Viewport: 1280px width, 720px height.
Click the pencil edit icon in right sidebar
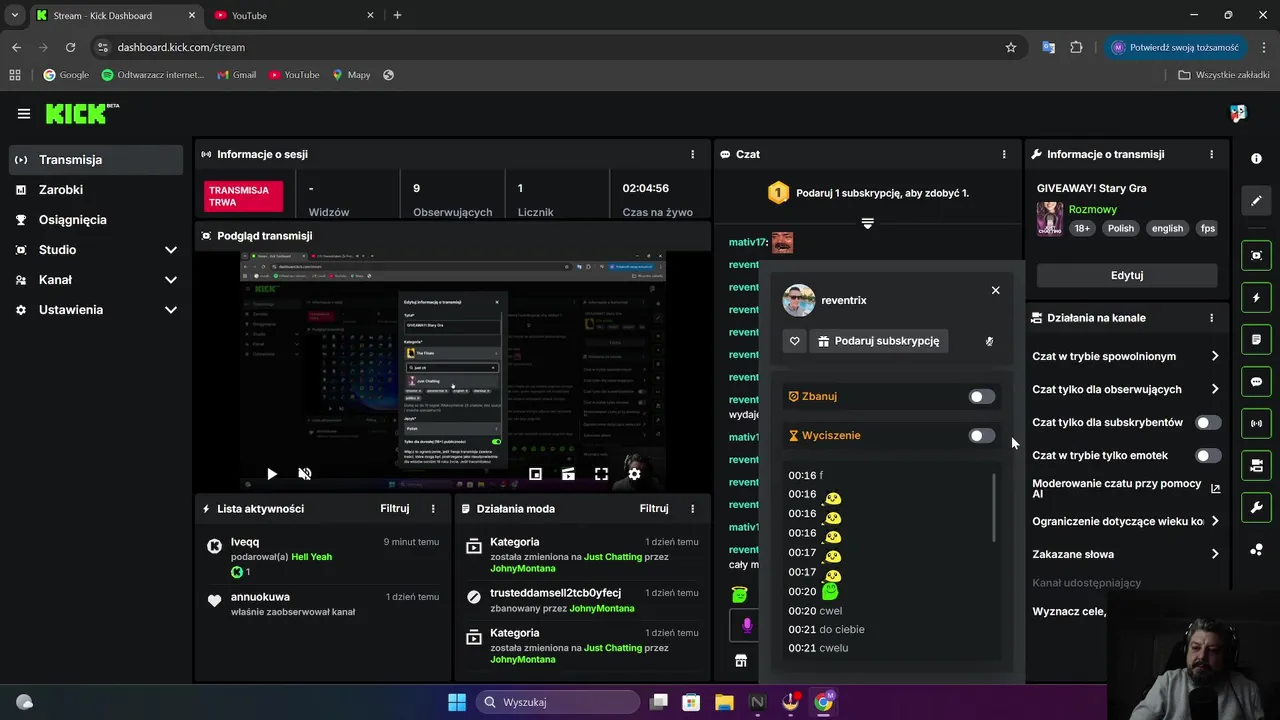pos(1257,201)
